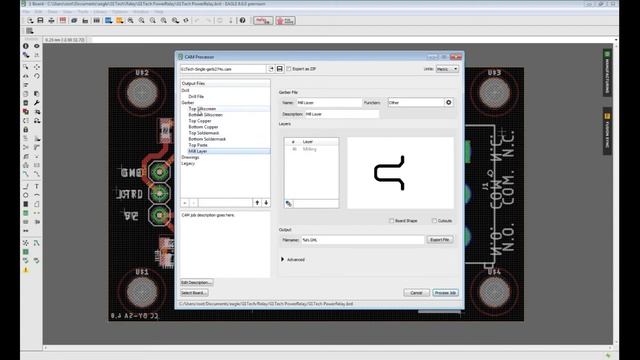Select Bottom Silkscreen output
Image resolution: width=640 pixels, height=360 pixels.
(x=205, y=115)
